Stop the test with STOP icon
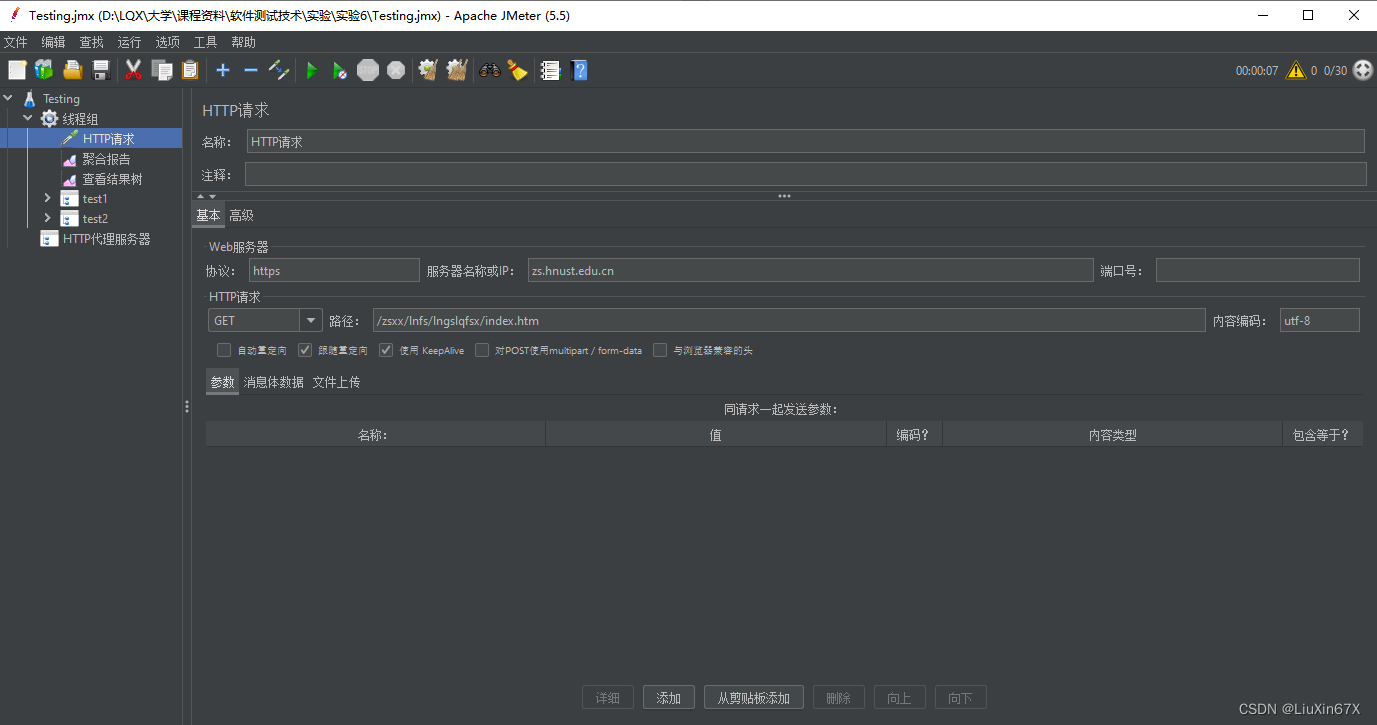The width and height of the screenshot is (1377, 725). pyautogui.click(x=368, y=70)
